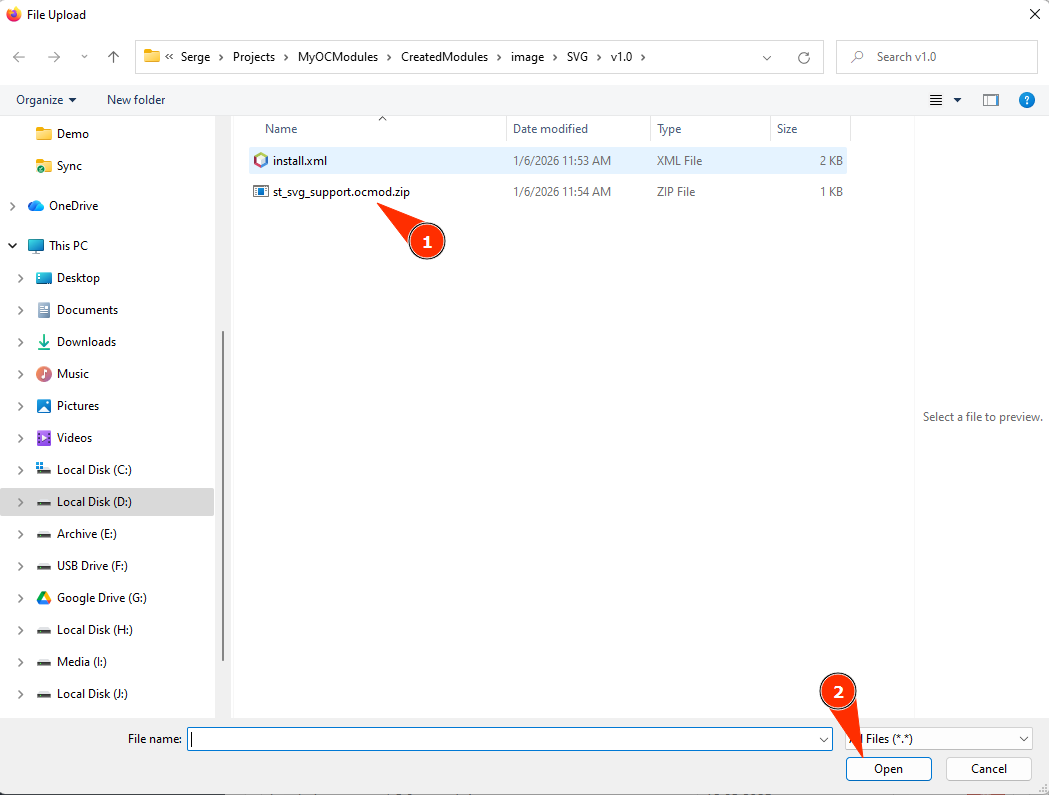Expand Local Disk (D:) tree node
Viewport: 1049px width, 795px height.
pos(20,502)
